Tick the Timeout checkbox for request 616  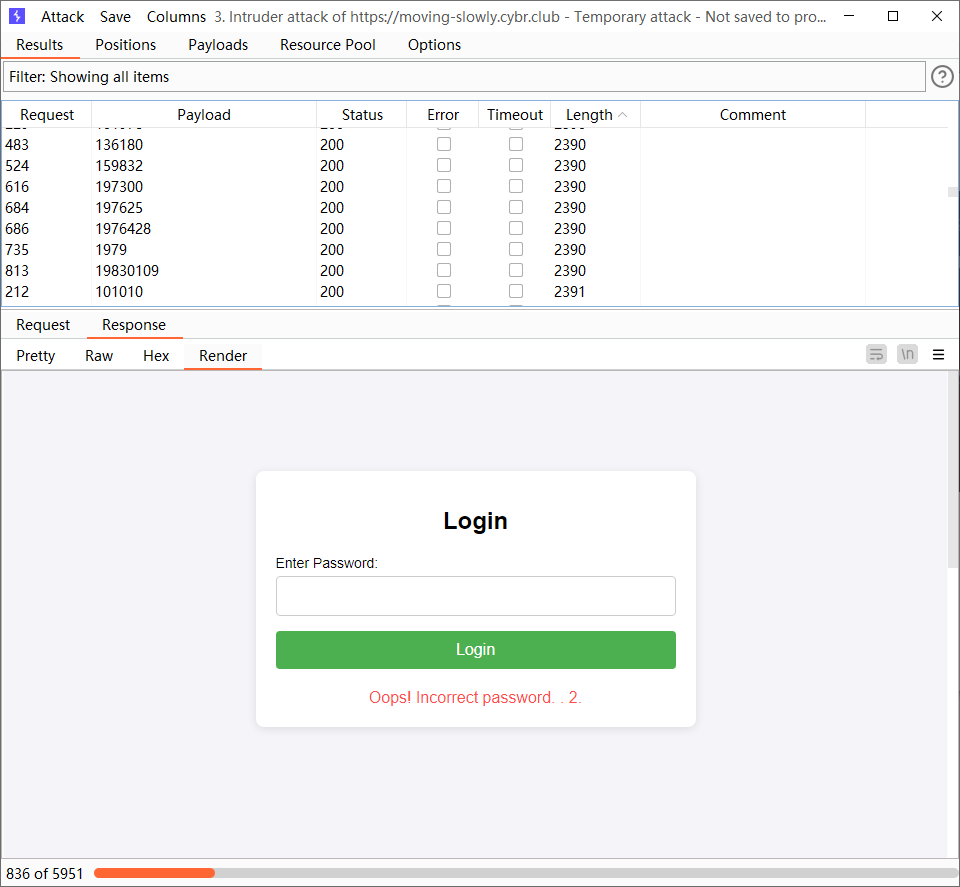pos(516,187)
